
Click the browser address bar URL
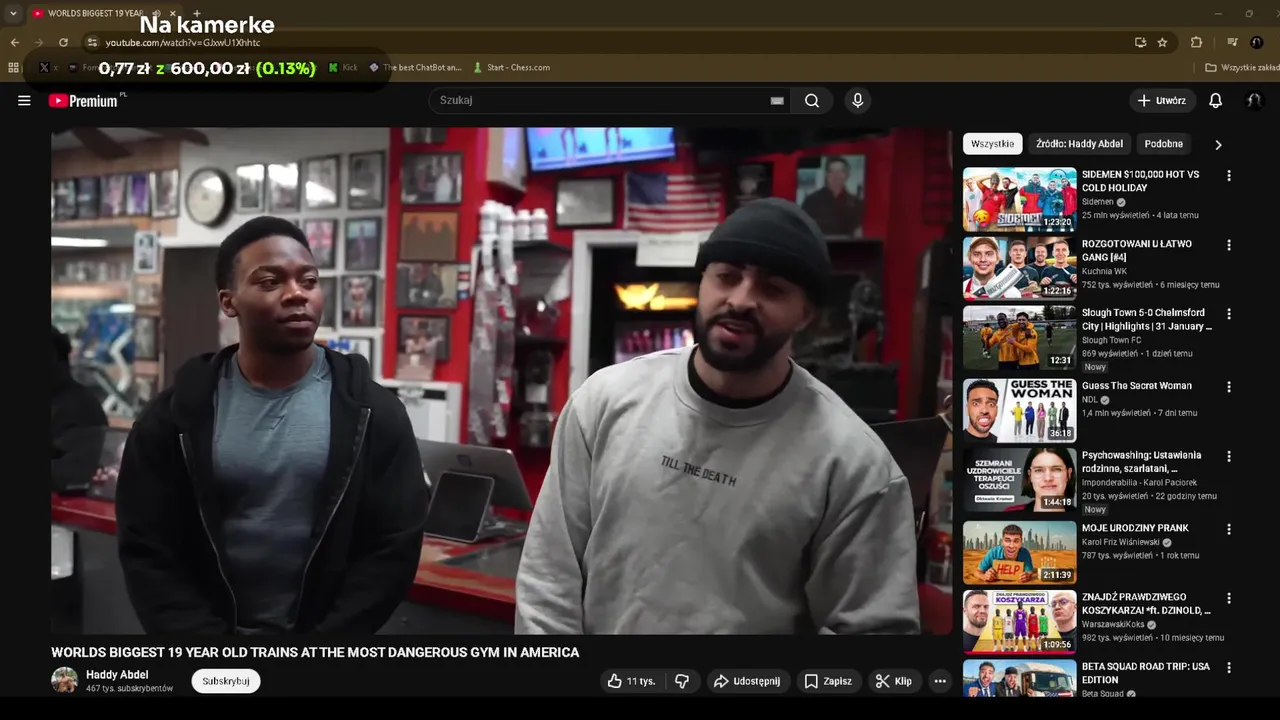[183, 42]
